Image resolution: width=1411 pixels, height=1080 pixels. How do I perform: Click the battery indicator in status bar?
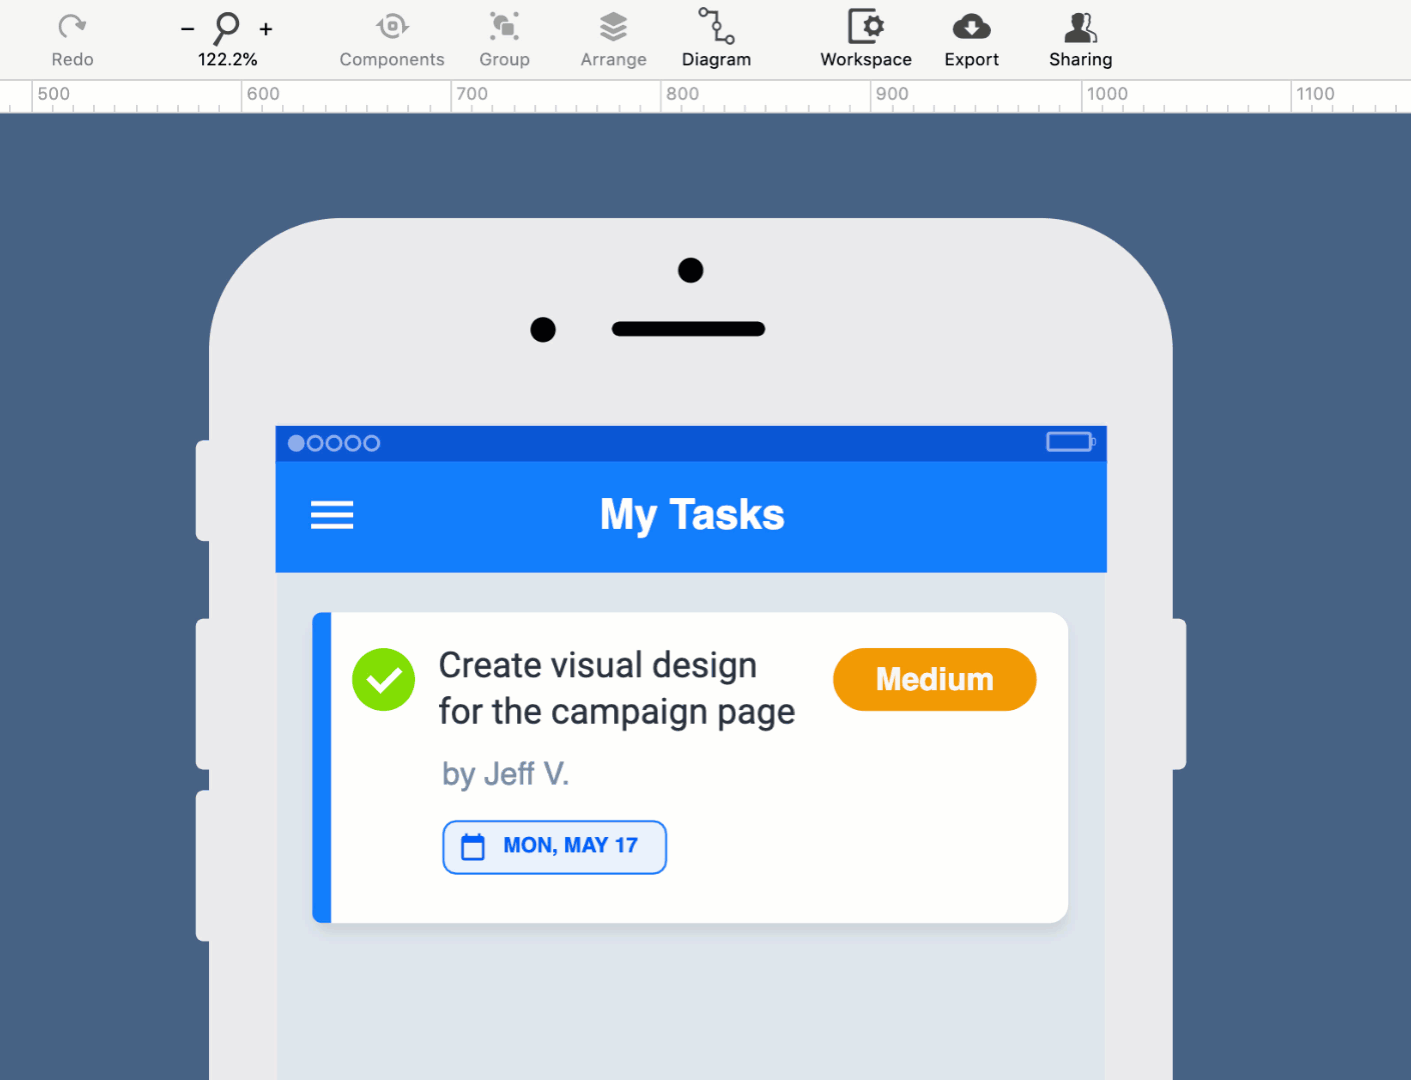1070,442
